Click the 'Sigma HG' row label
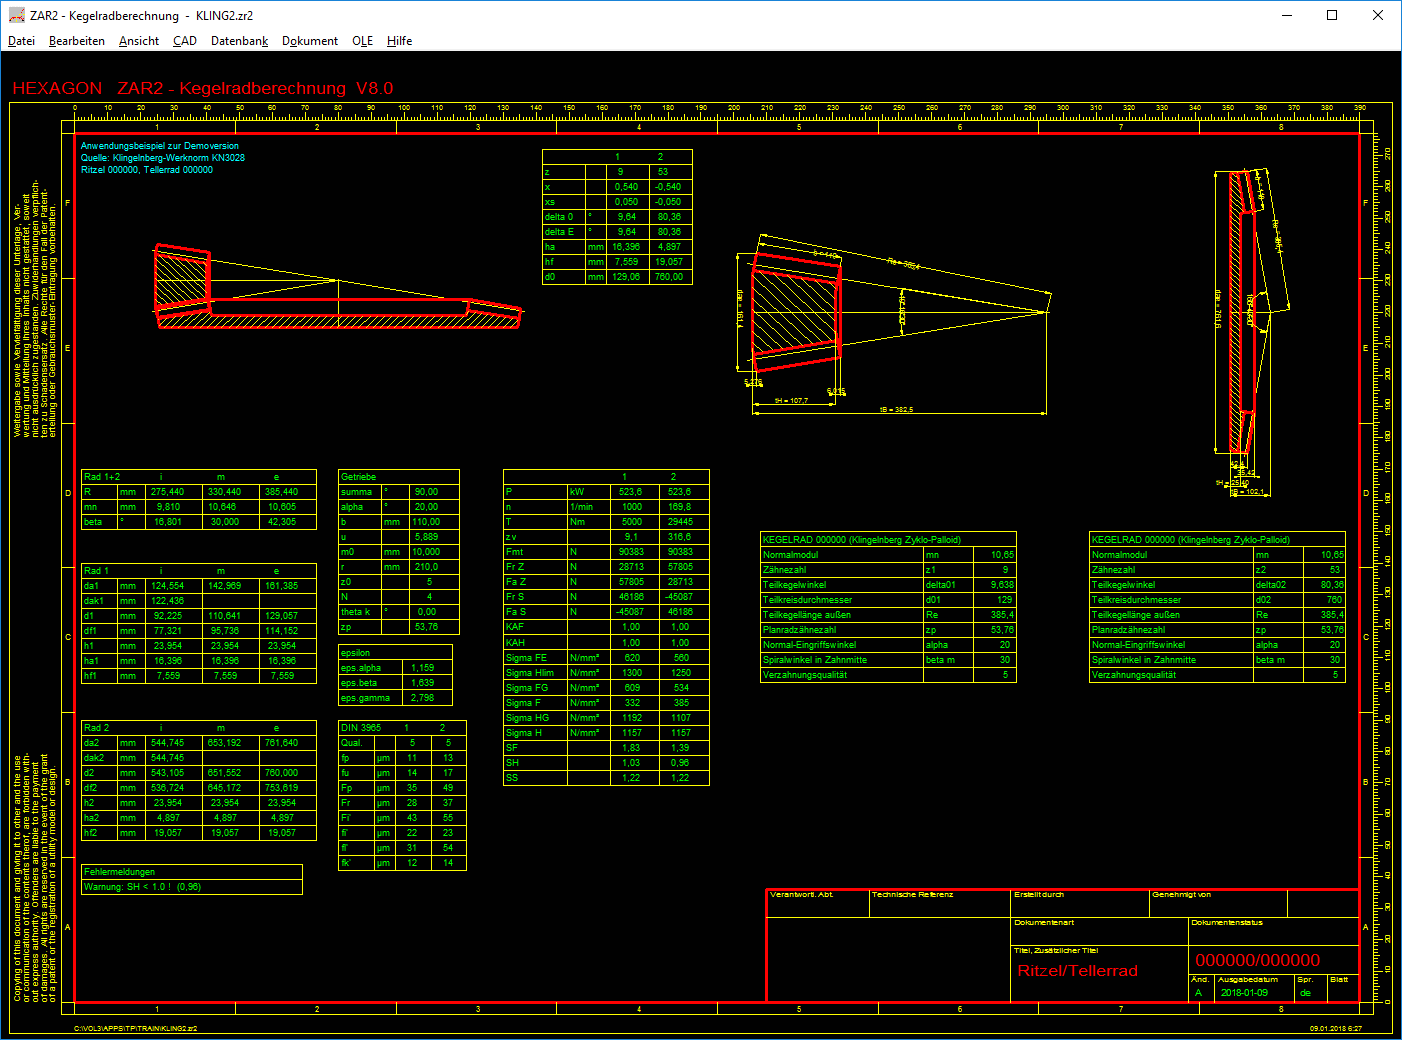 point(528,718)
